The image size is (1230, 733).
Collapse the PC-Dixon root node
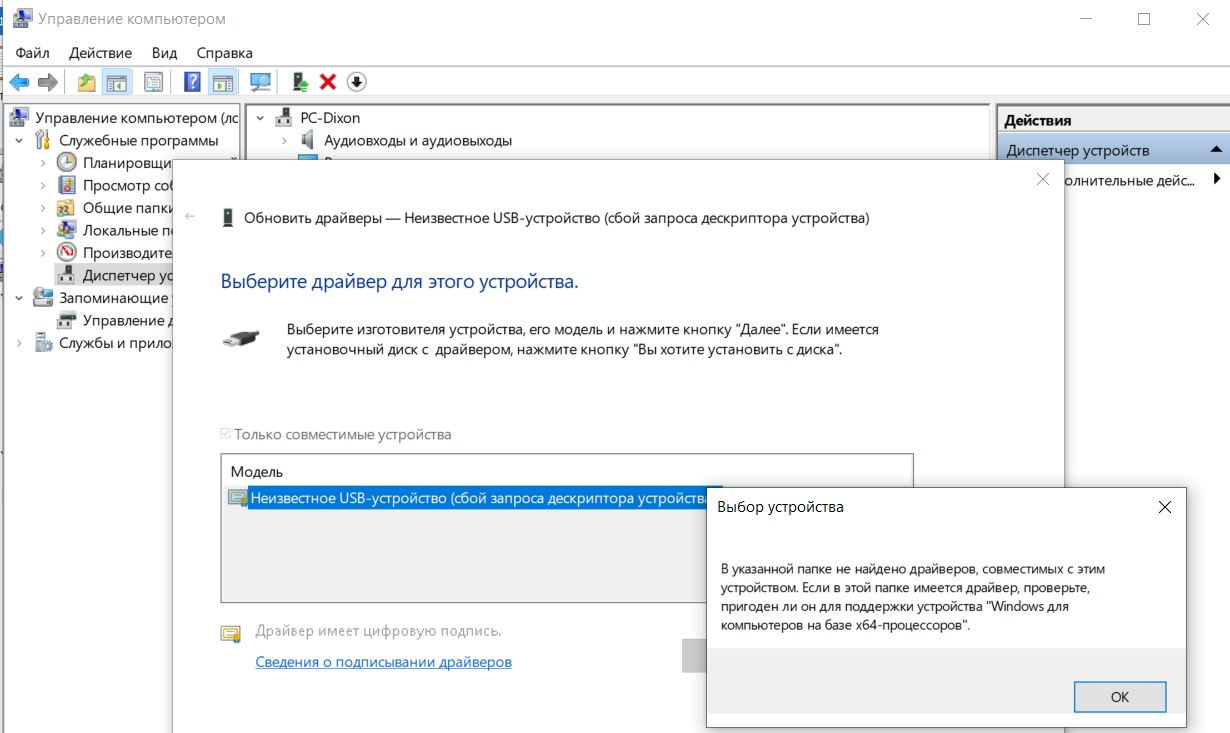(x=261, y=118)
